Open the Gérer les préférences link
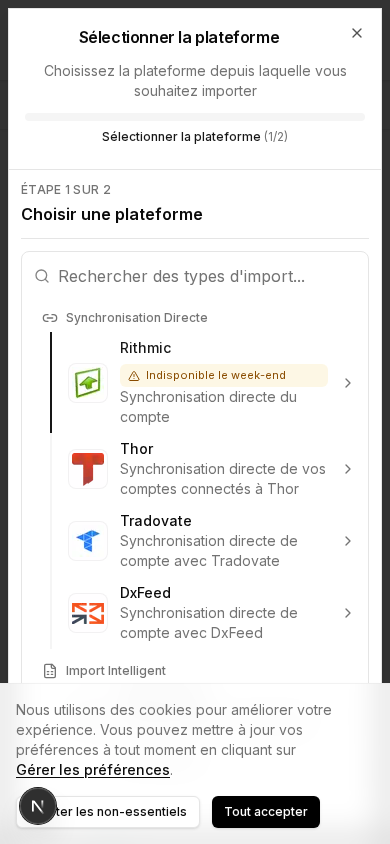Image resolution: width=390 pixels, height=844 pixels. click(x=93, y=770)
